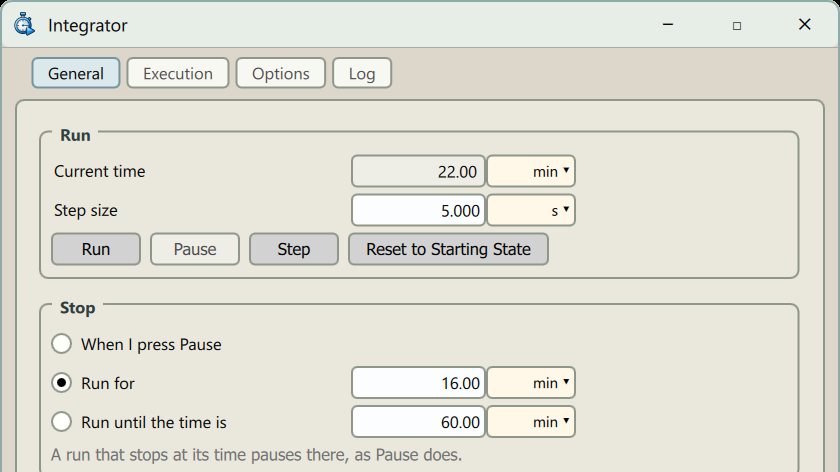Close the Integrator window
This screenshot has height=472, width=840.
point(805,24)
